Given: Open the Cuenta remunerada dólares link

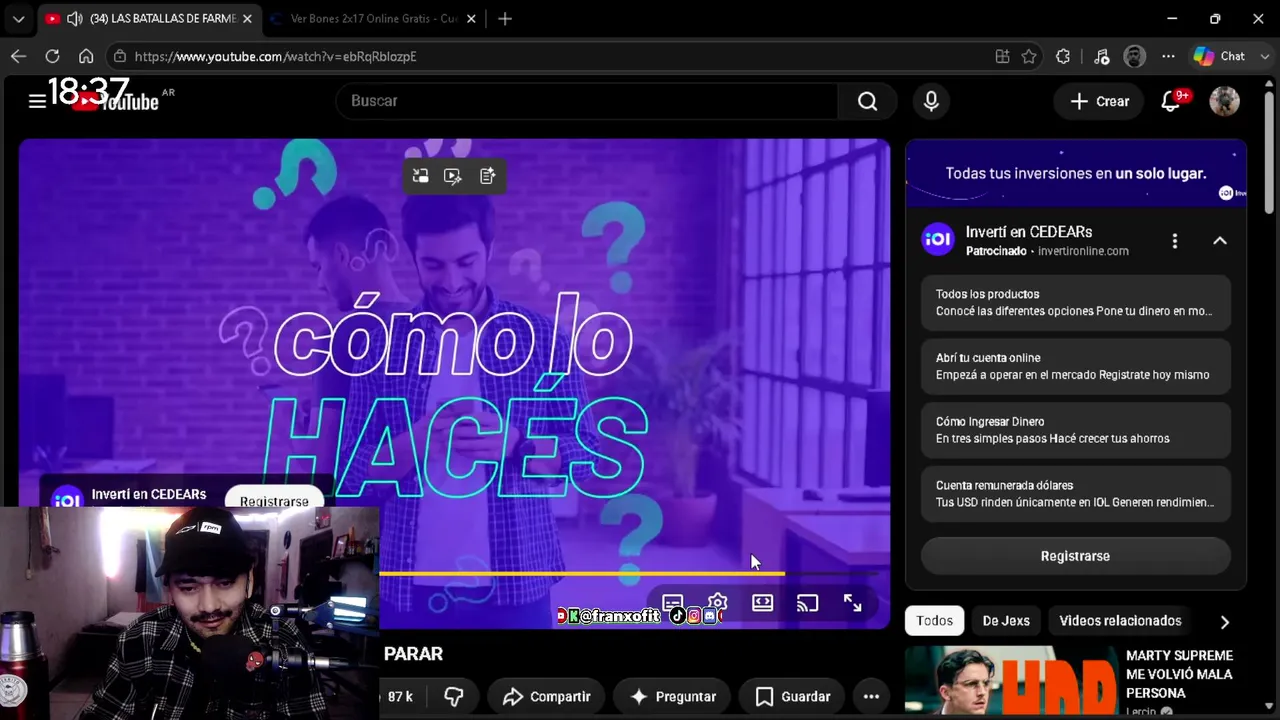Looking at the screenshot, I should 1075,494.
